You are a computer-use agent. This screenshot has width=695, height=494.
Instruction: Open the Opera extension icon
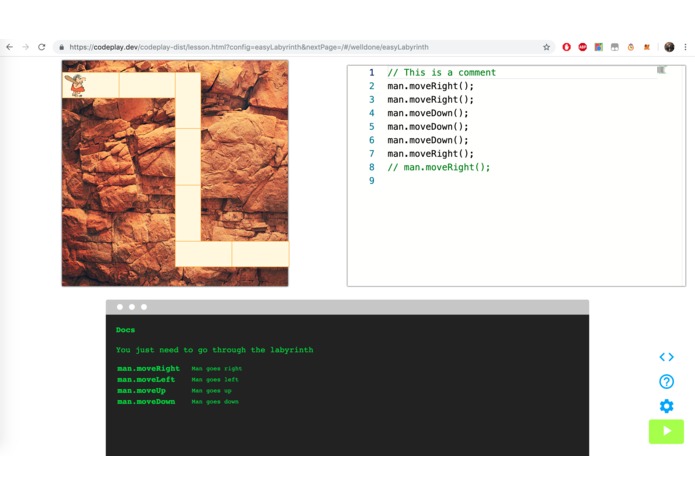[566, 47]
